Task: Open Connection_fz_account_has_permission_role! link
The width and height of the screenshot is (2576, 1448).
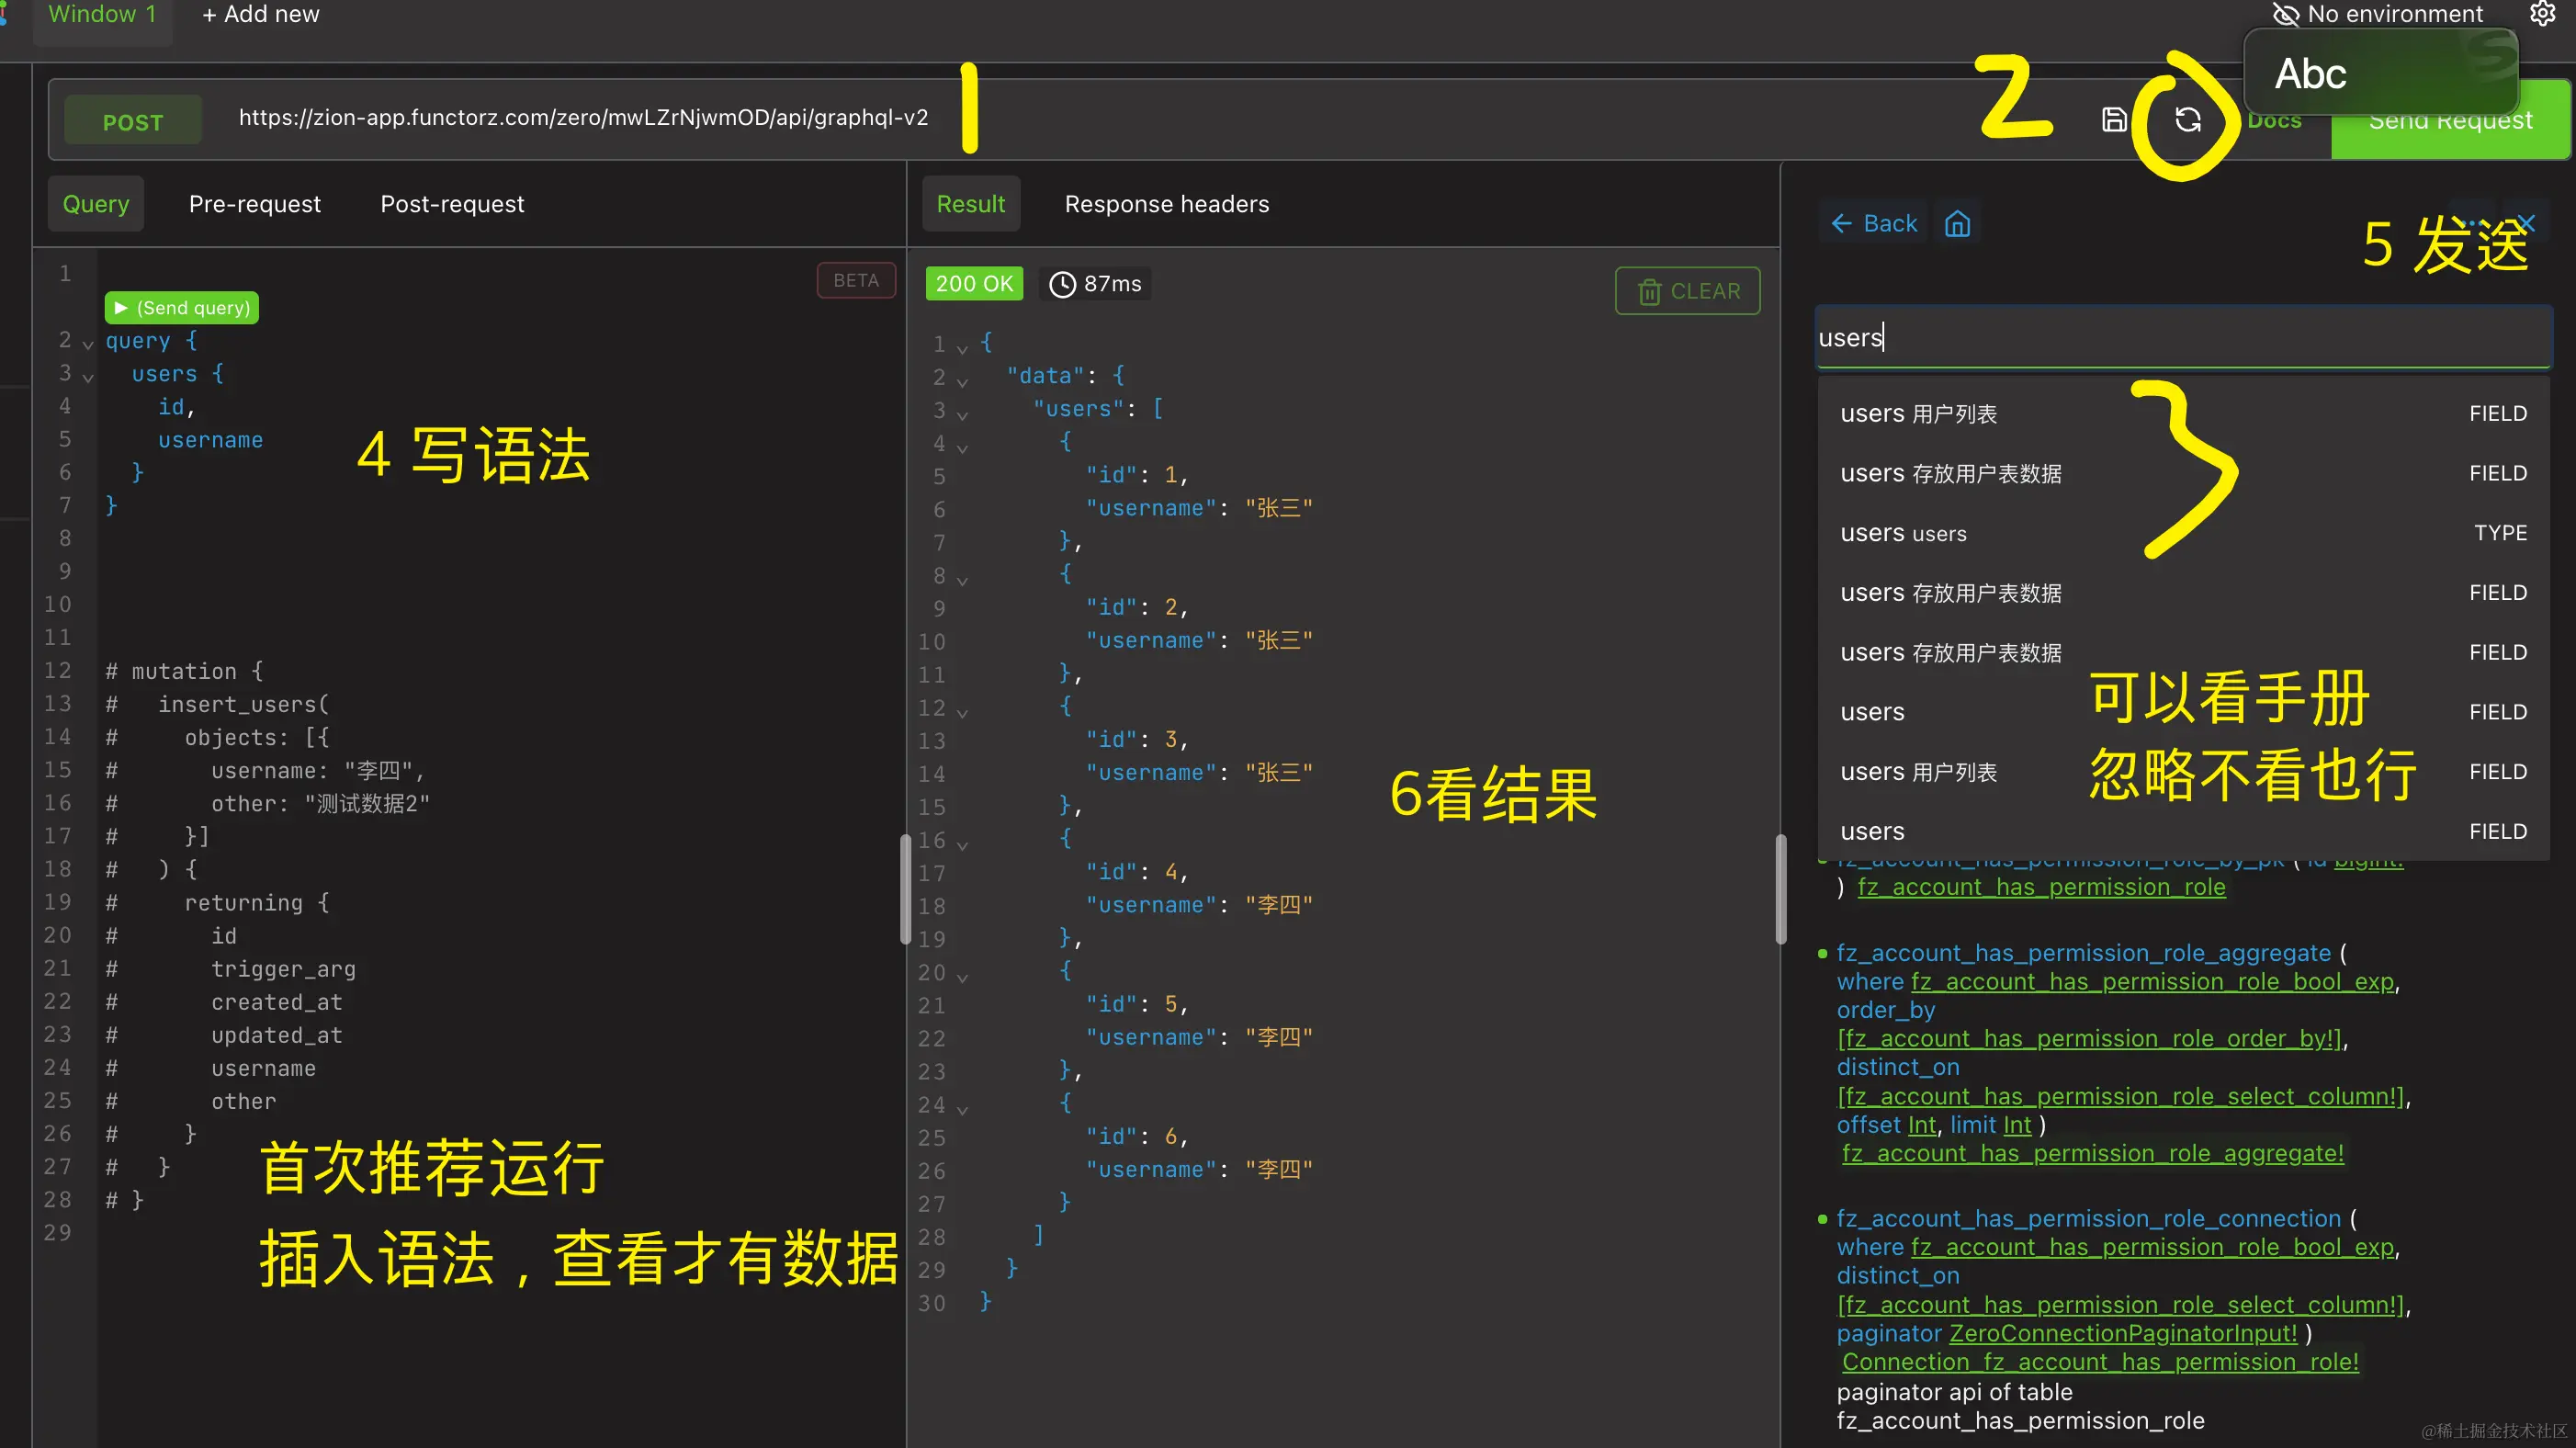Action: pos(2100,1363)
